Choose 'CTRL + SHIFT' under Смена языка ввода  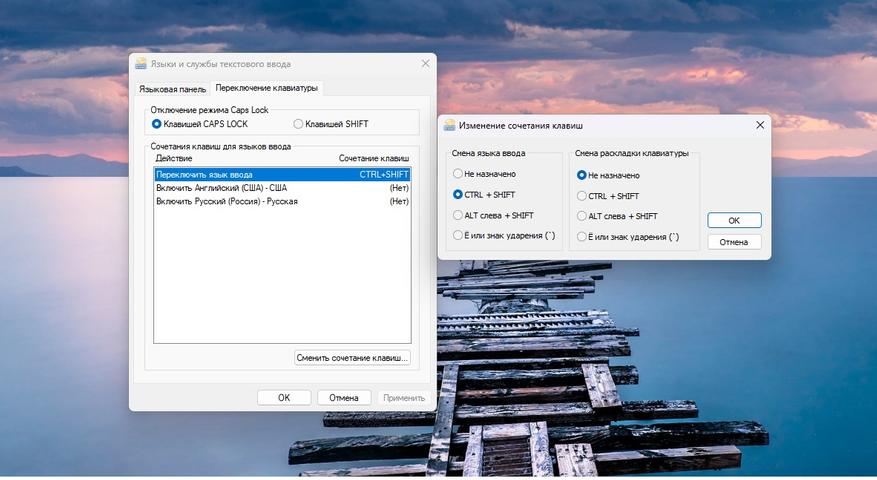point(458,195)
